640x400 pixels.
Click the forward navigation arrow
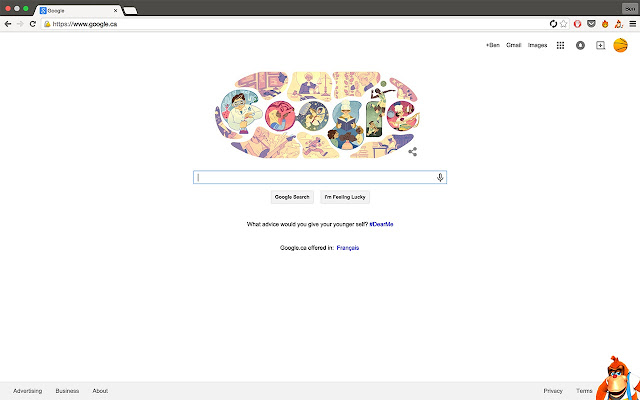[x=20, y=24]
